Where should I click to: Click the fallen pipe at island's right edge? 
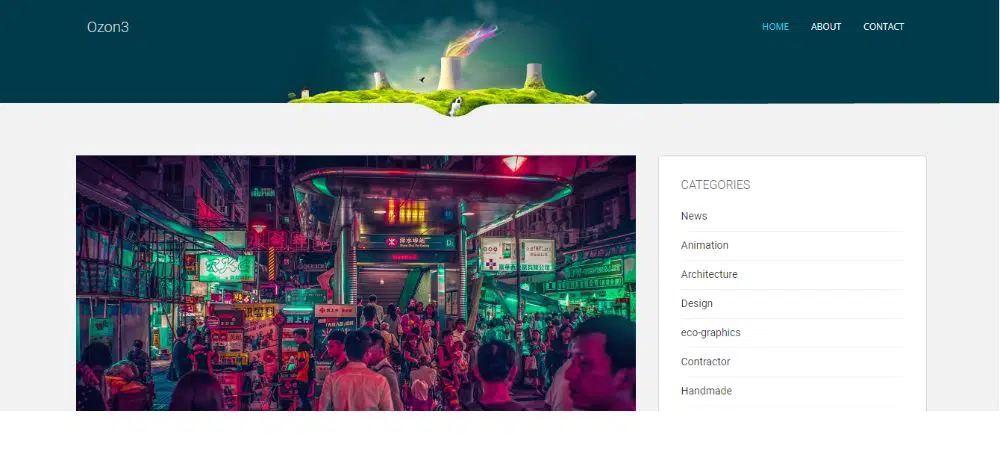[590, 95]
